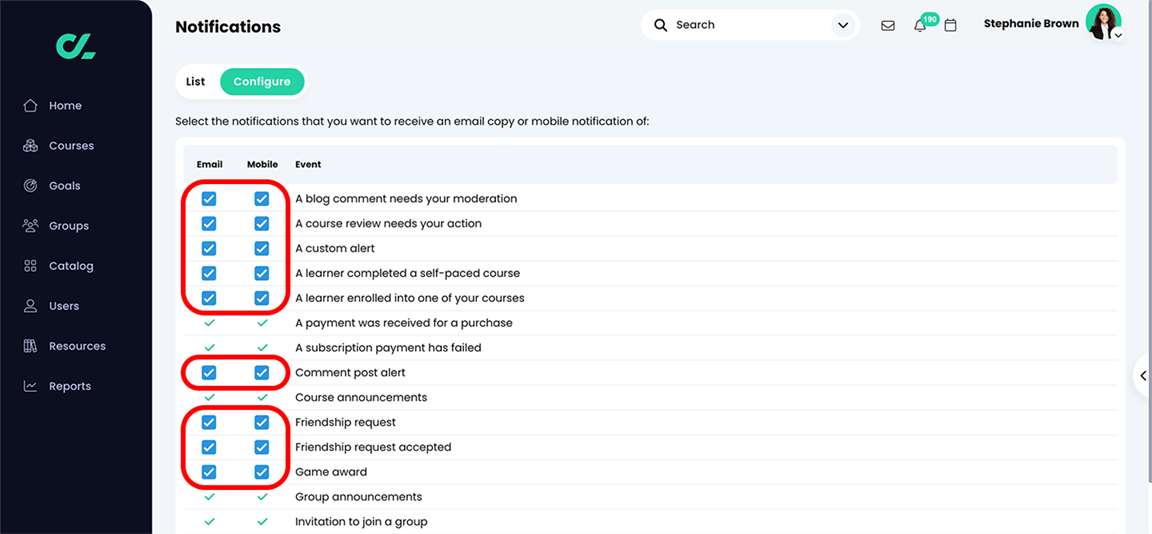Click the Groups people icon
1152x534 pixels.
(30, 226)
